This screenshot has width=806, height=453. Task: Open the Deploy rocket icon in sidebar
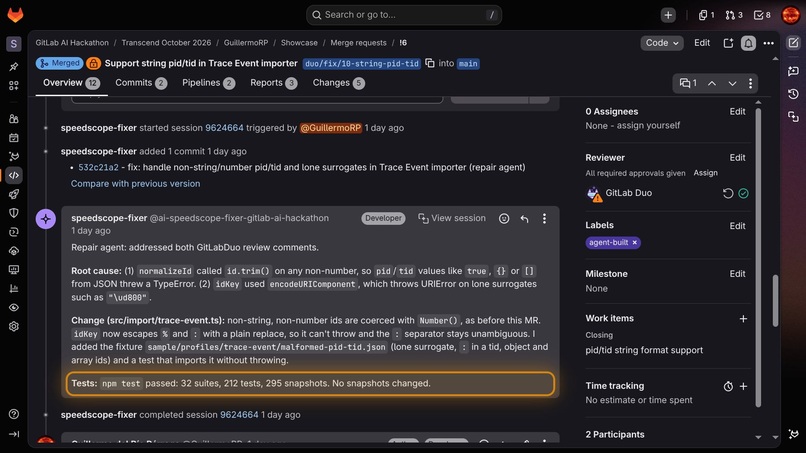(14, 194)
